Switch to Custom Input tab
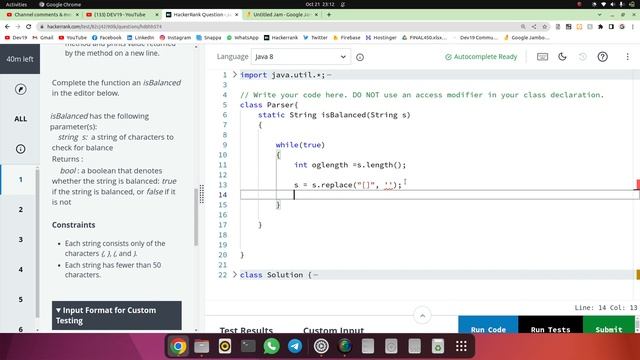The width and height of the screenshot is (640, 360). tap(333, 329)
